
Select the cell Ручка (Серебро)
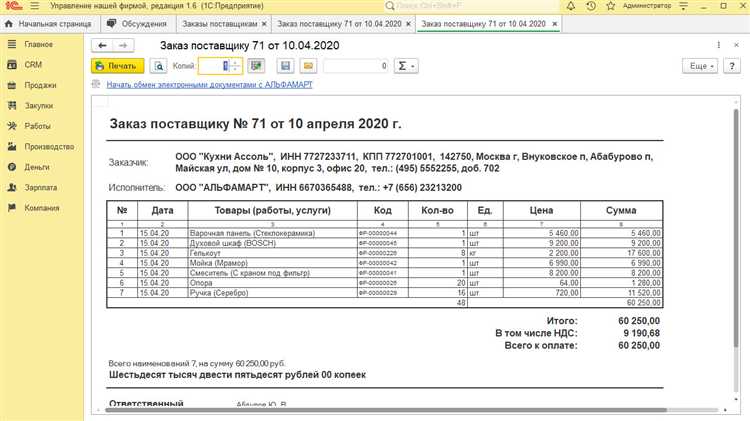pyautogui.click(x=272, y=293)
